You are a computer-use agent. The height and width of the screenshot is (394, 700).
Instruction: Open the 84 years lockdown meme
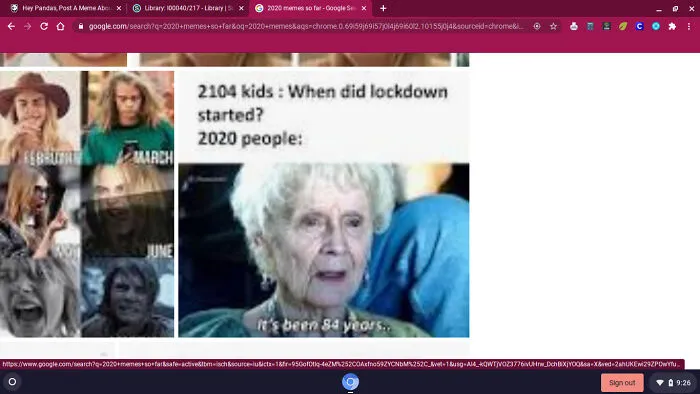click(x=324, y=204)
